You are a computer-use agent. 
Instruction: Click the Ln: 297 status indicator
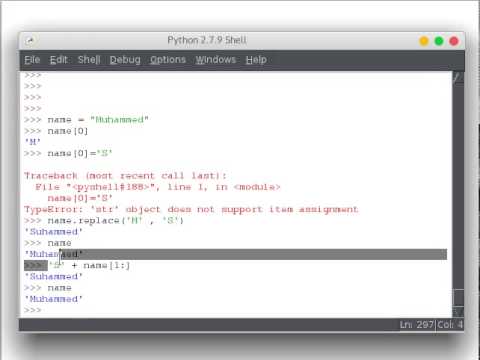pos(417,325)
